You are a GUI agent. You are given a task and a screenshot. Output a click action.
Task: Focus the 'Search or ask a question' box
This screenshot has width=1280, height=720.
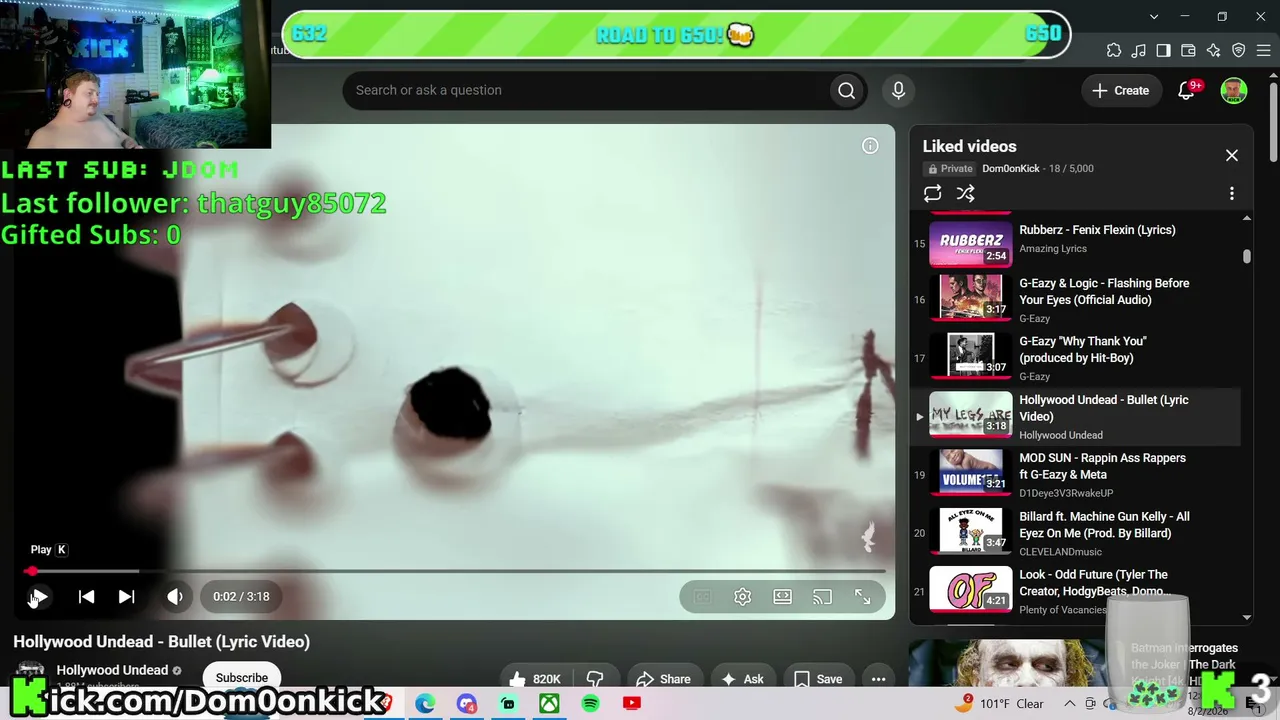point(590,90)
